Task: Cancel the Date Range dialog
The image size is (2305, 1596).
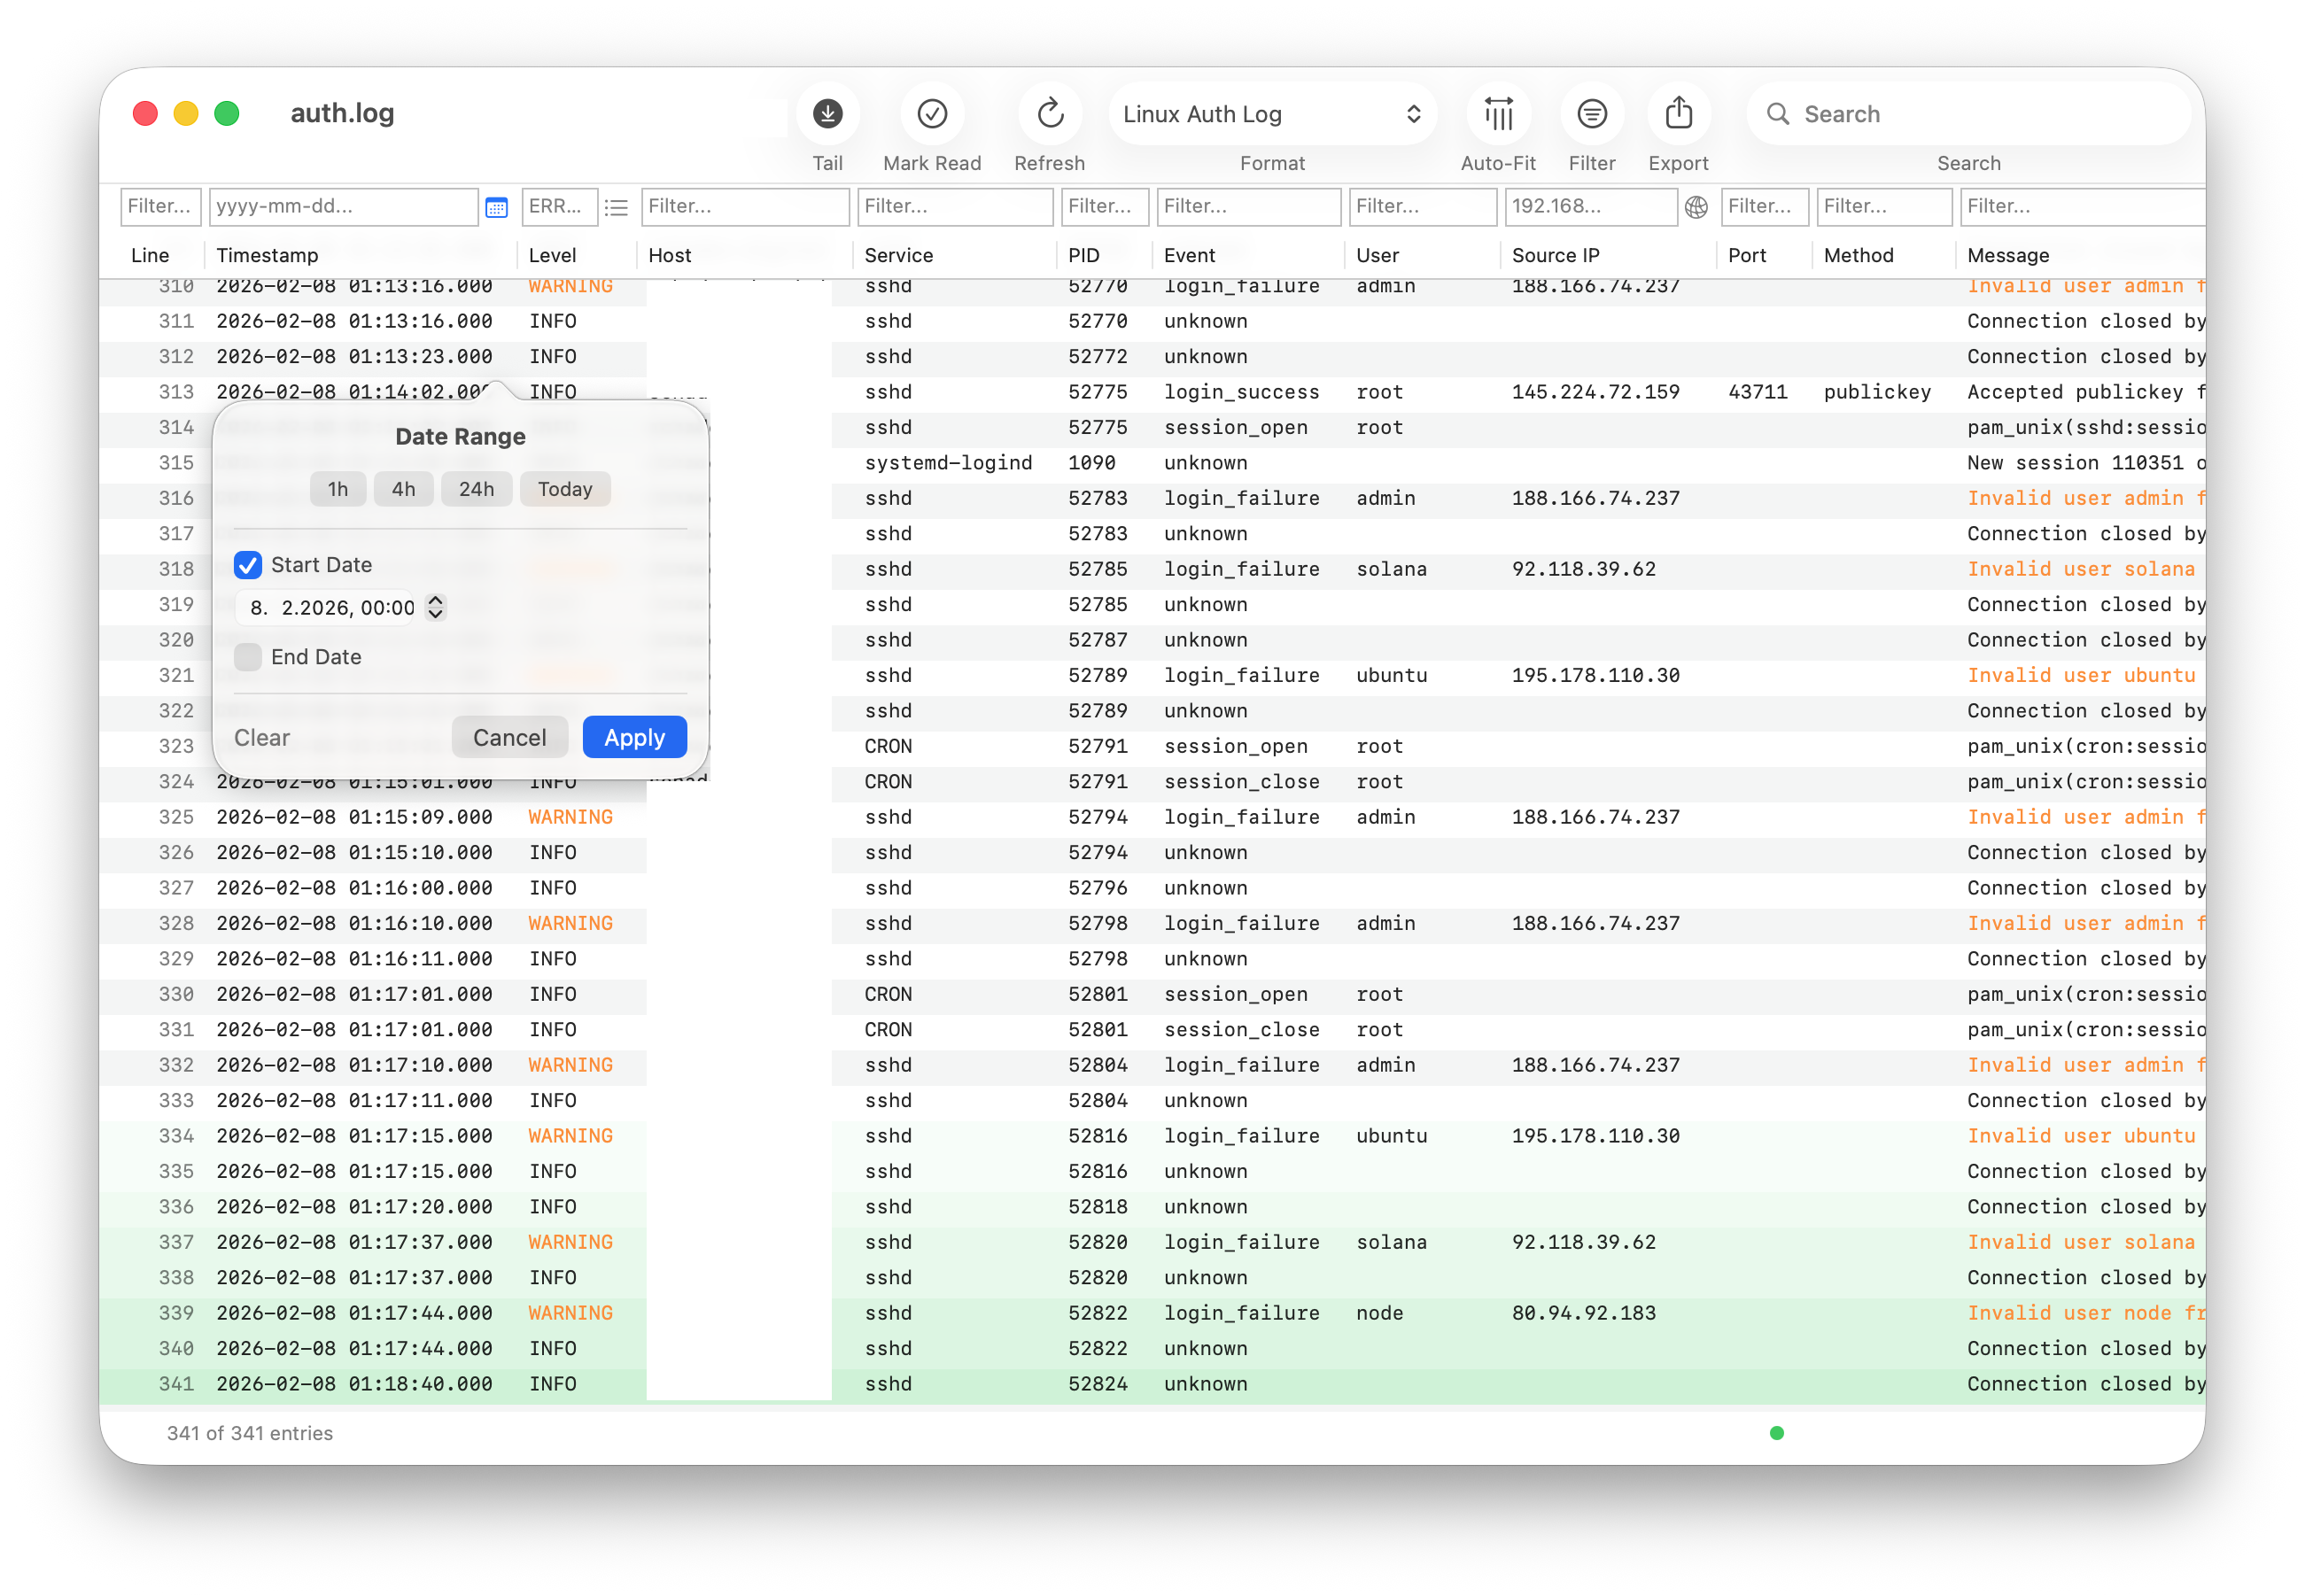Action: pyautogui.click(x=510, y=737)
